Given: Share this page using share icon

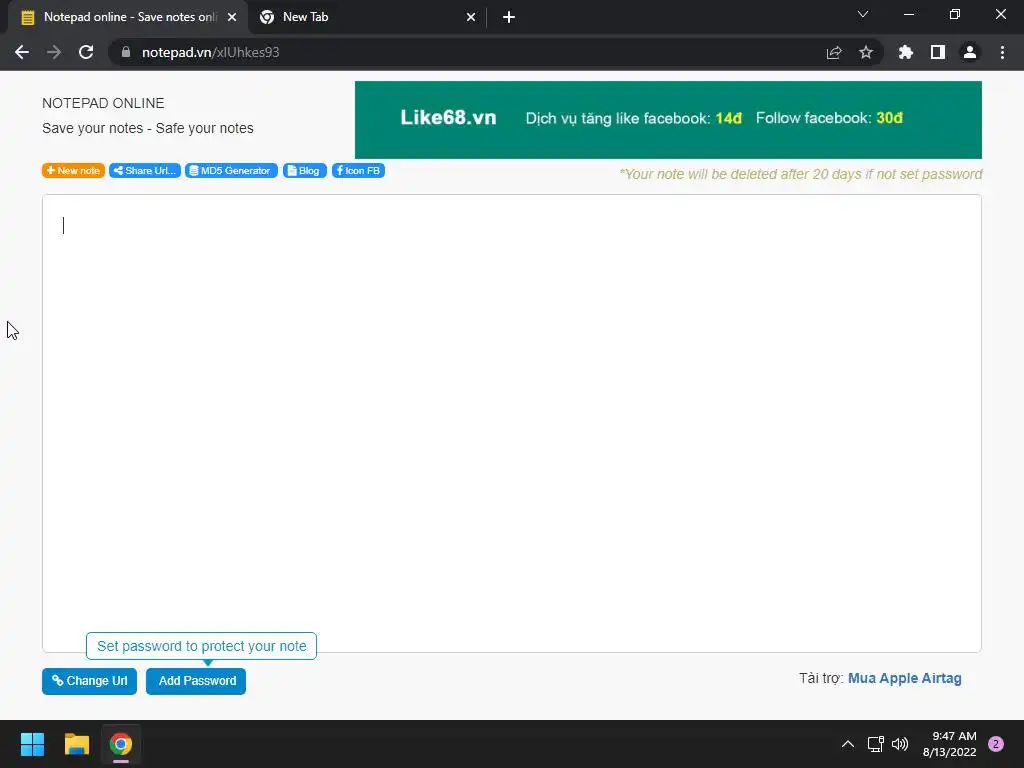Looking at the screenshot, I should 834,52.
